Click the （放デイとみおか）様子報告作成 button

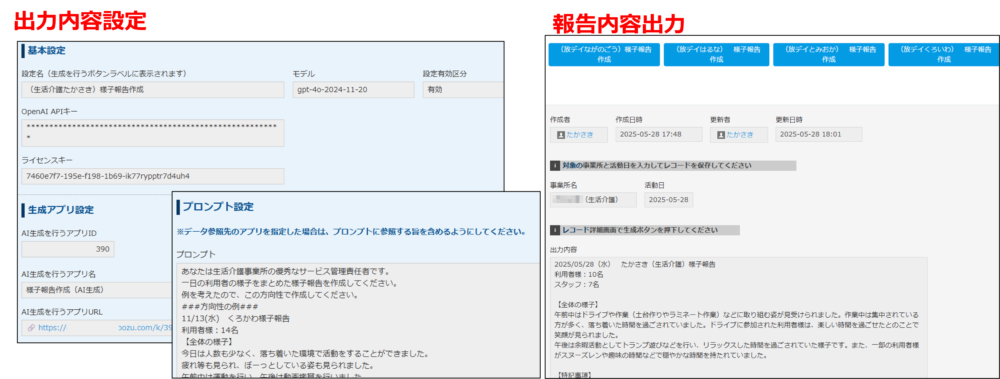828,54
